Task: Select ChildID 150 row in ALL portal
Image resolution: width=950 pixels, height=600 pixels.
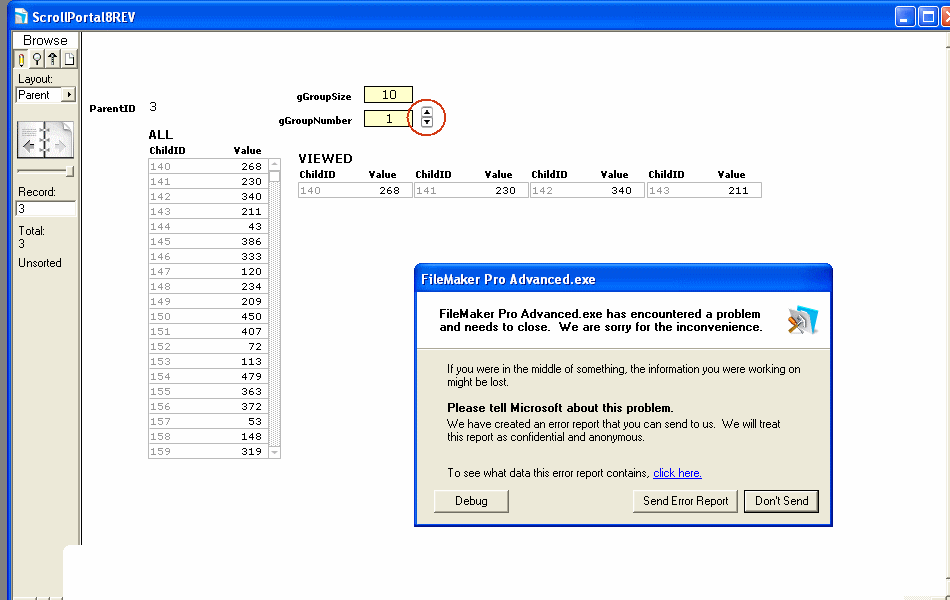Action: point(207,317)
